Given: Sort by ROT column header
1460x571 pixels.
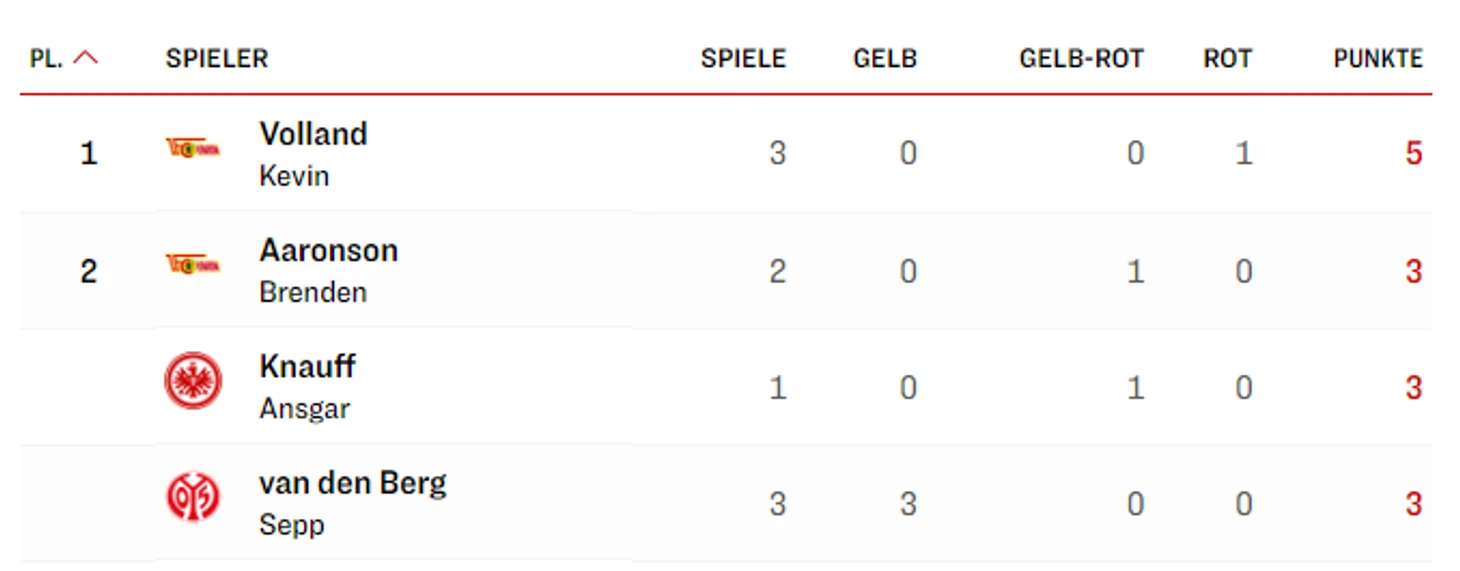Looking at the screenshot, I should 1227,59.
